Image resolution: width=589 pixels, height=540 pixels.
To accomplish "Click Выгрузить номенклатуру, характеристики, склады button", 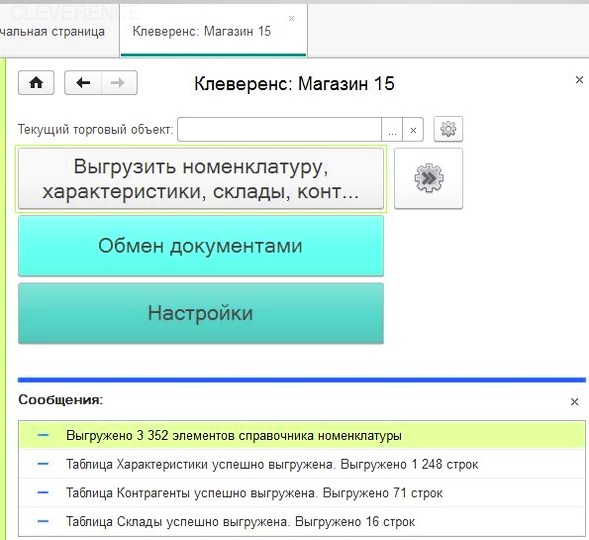I will [201, 179].
